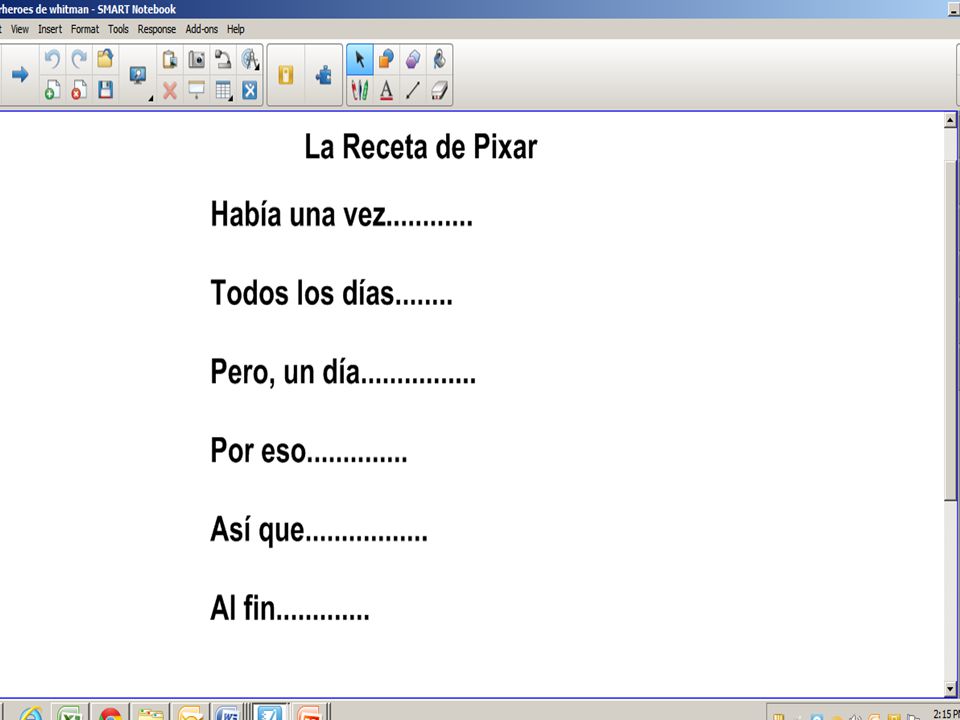This screenshot has height=720, width=960.
Task: Select the 'Así que' text line
Action: tap(319, 529)
